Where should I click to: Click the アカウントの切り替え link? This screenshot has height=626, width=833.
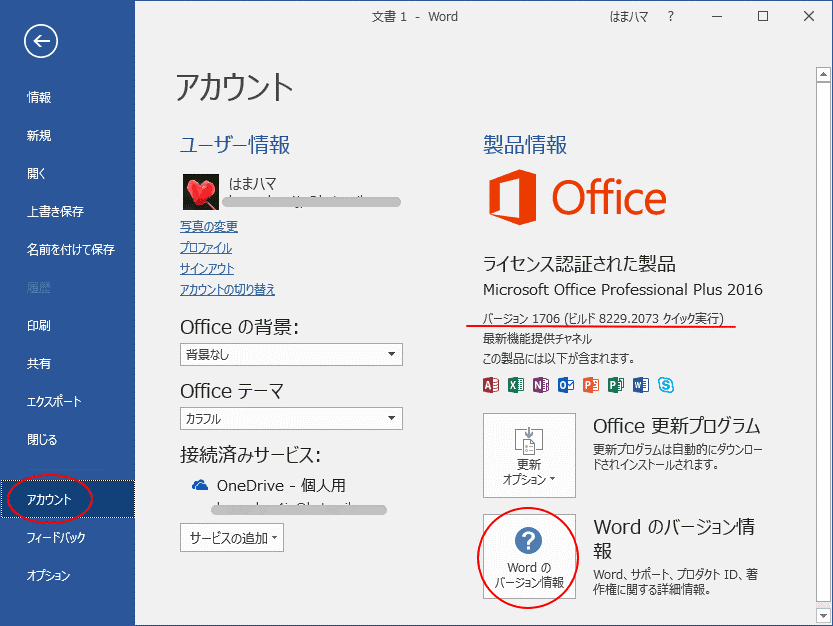click(227, 290)
